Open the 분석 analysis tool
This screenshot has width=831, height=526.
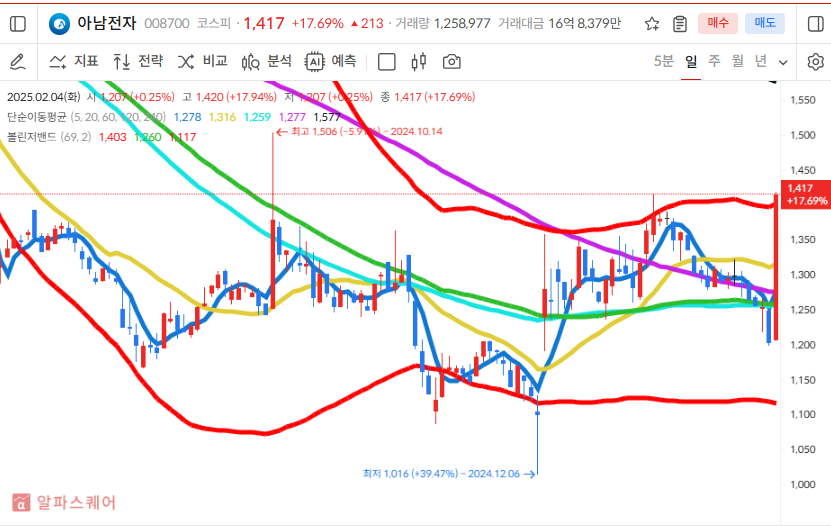[267, 61]
